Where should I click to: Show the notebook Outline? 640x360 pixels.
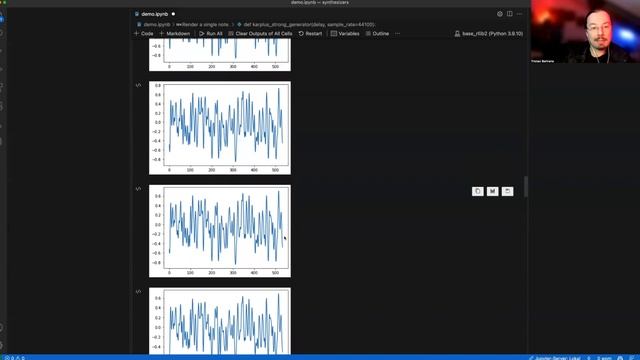coord(377,33)
